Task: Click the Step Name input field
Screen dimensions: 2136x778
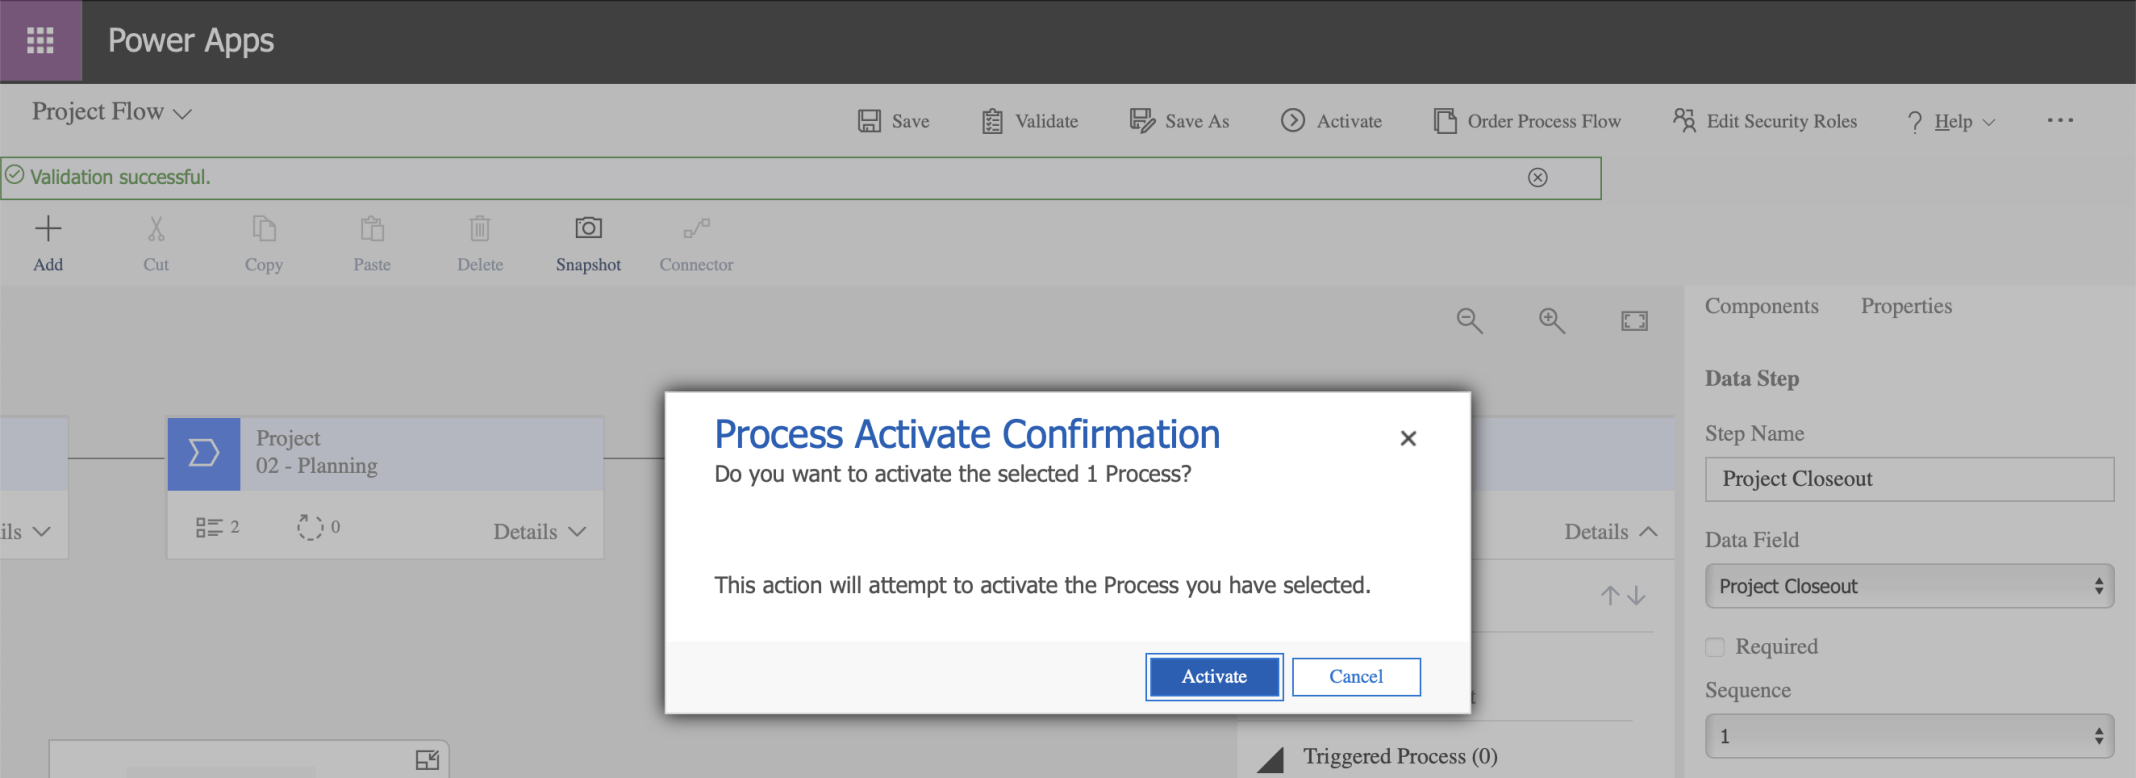Action: (1909, 479)
